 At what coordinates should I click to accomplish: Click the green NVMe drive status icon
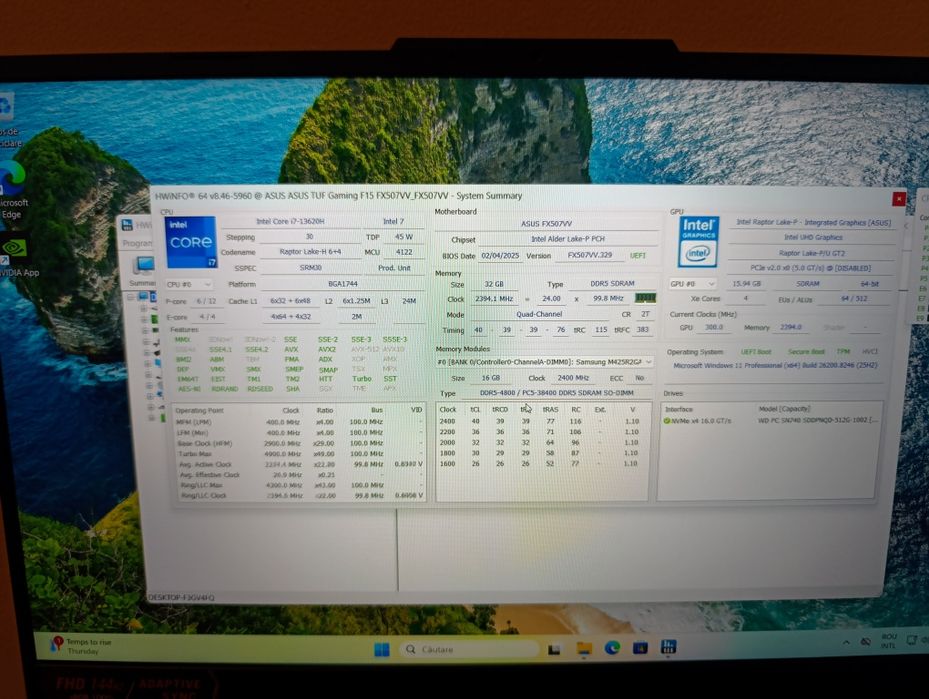(x=667, y=421)
